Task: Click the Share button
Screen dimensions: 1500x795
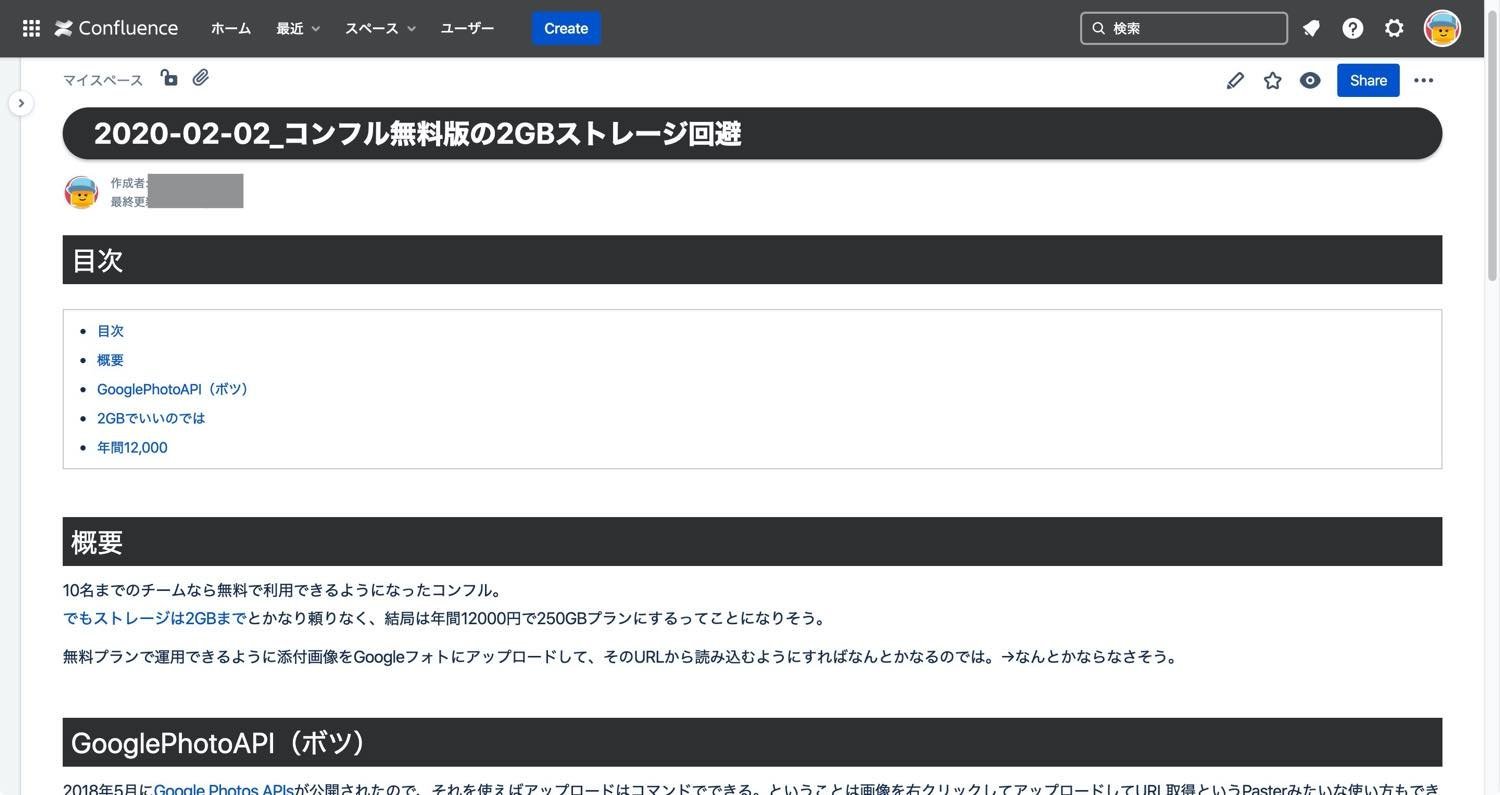Action: (1368, 80)
